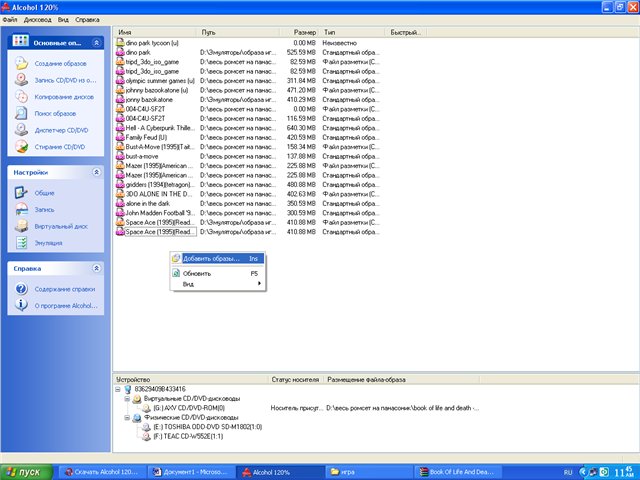Collapse the Справка panel chevron
This screenshot has height=480, width=640.
click(95, 268)
